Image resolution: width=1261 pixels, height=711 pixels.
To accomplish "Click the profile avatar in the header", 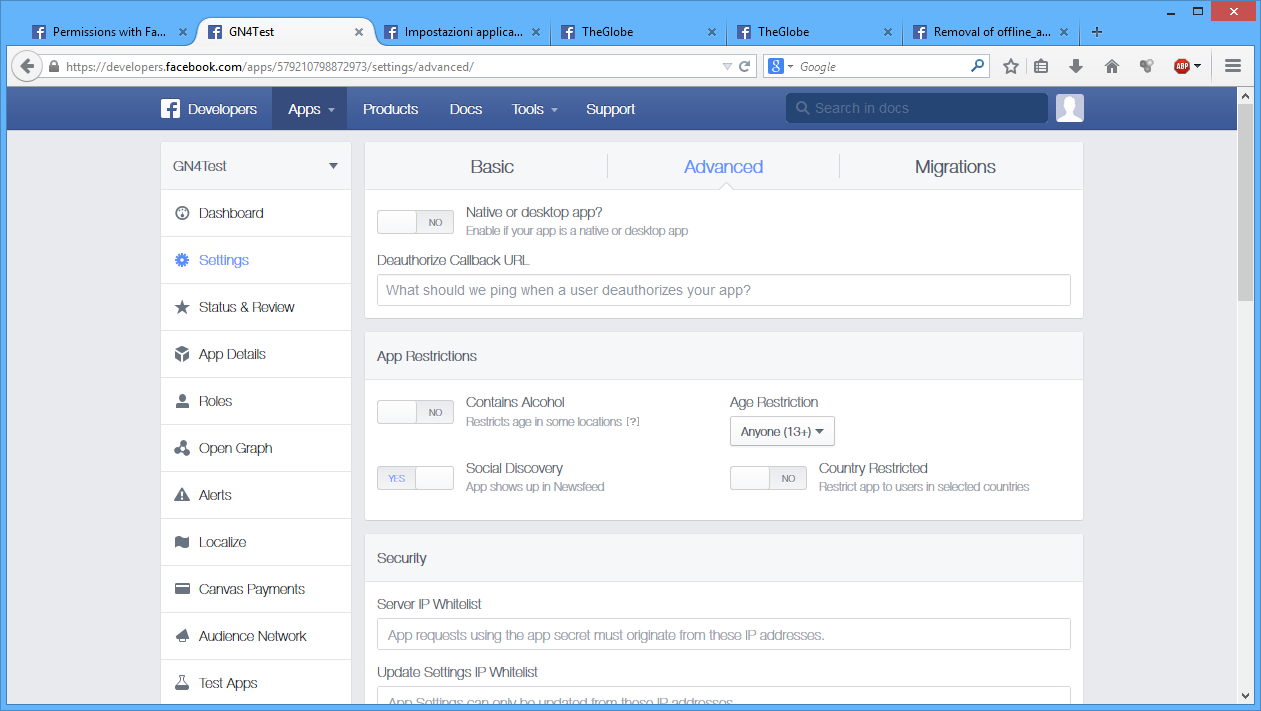I will pos(1070,108).
